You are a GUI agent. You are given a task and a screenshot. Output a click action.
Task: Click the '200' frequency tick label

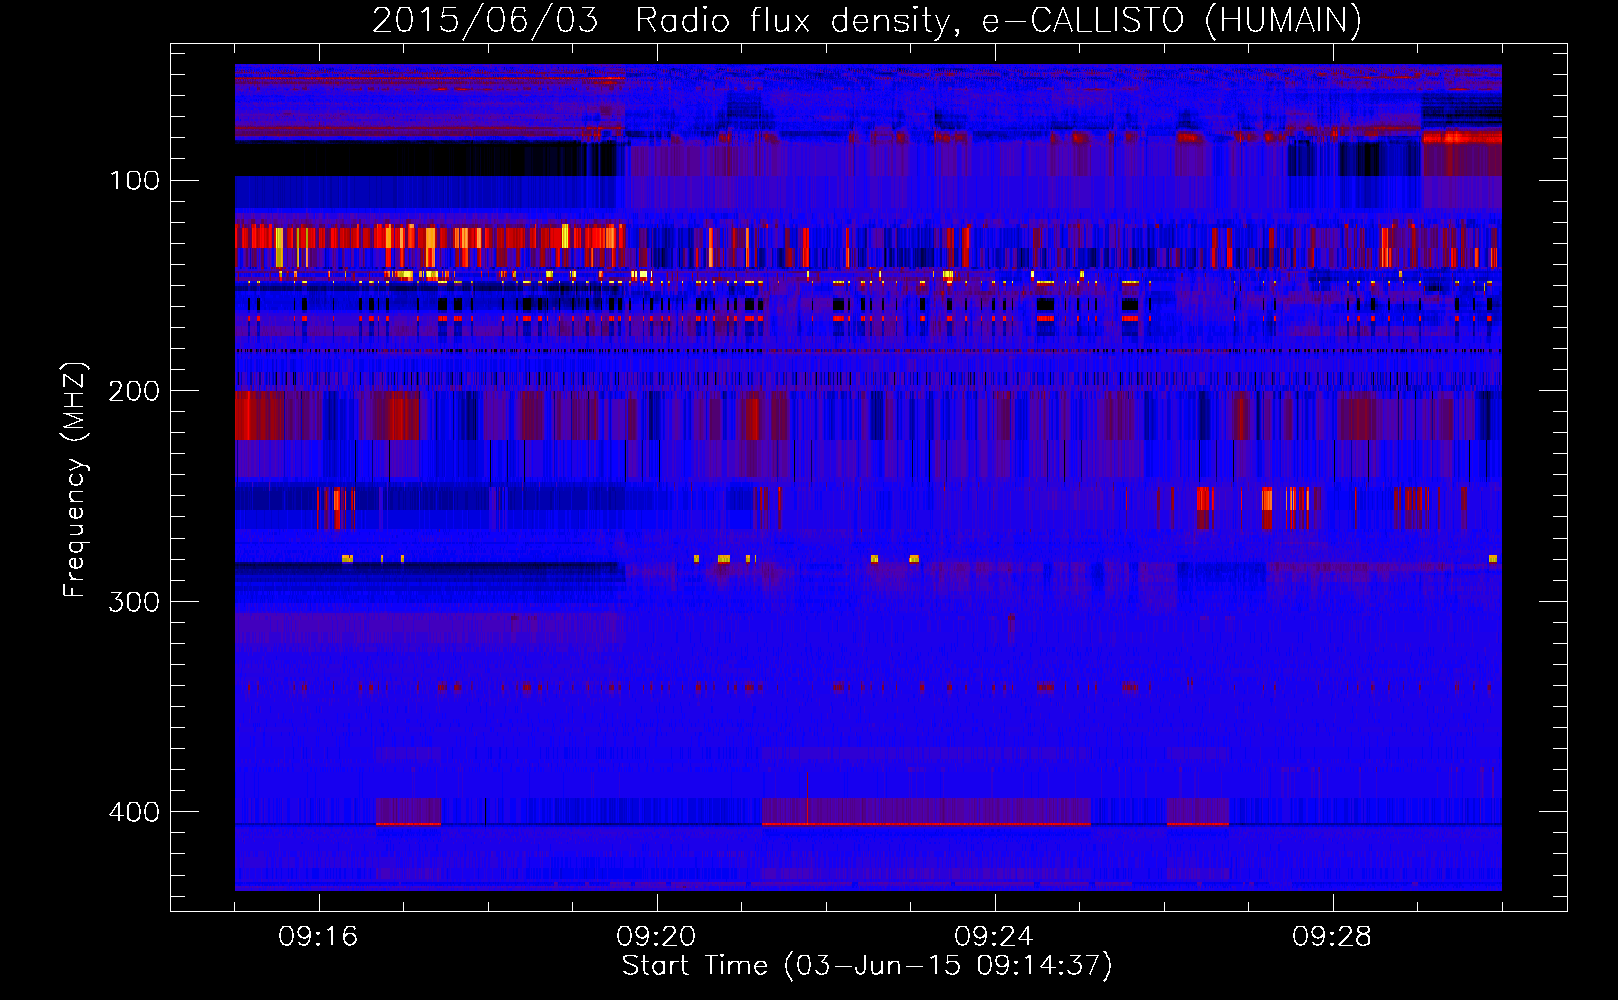click(x=134, y=391)
